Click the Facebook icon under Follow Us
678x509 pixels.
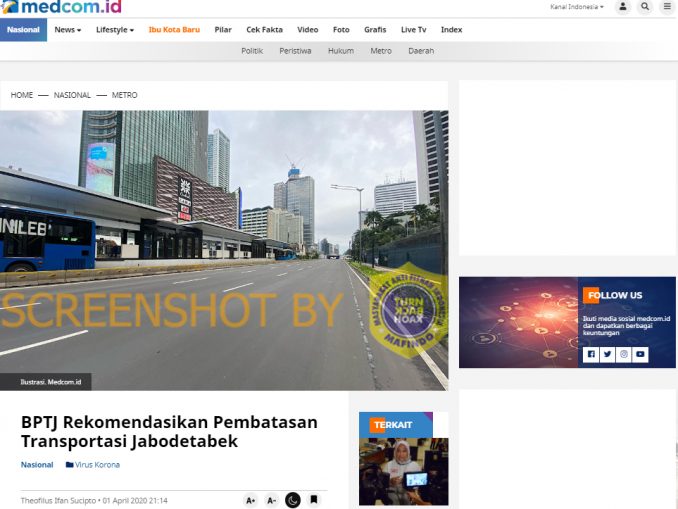(591, 354)
